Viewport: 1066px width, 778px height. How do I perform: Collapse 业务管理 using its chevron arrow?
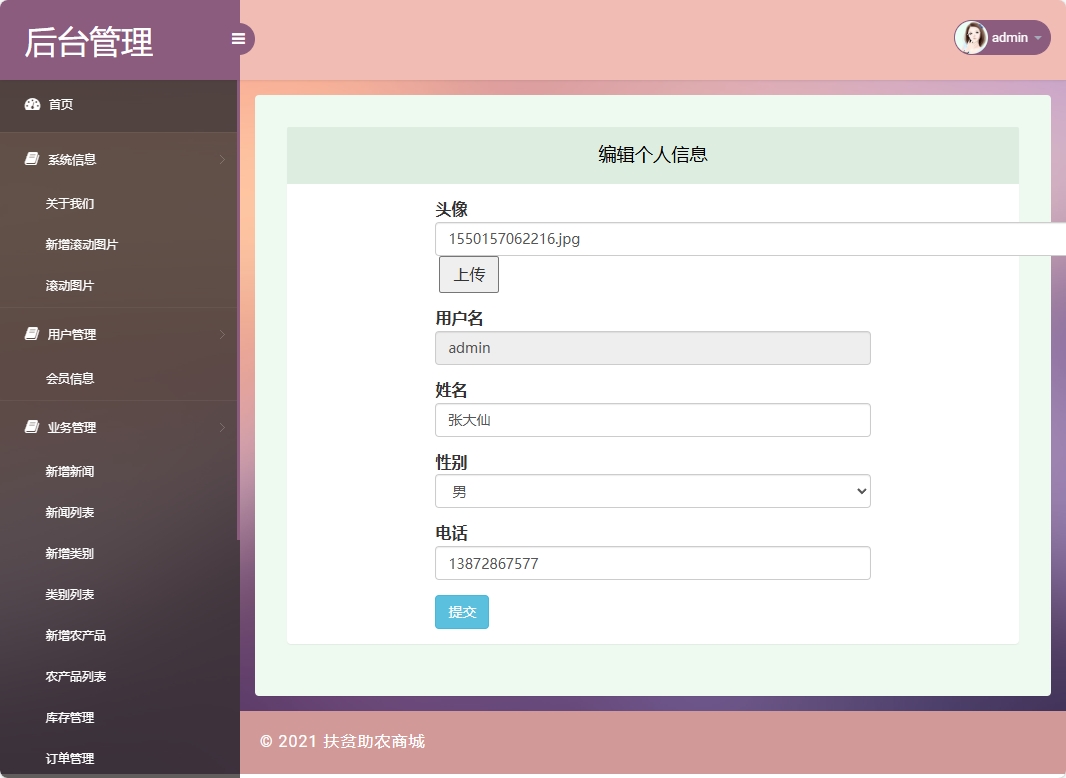tap(222, 427)
